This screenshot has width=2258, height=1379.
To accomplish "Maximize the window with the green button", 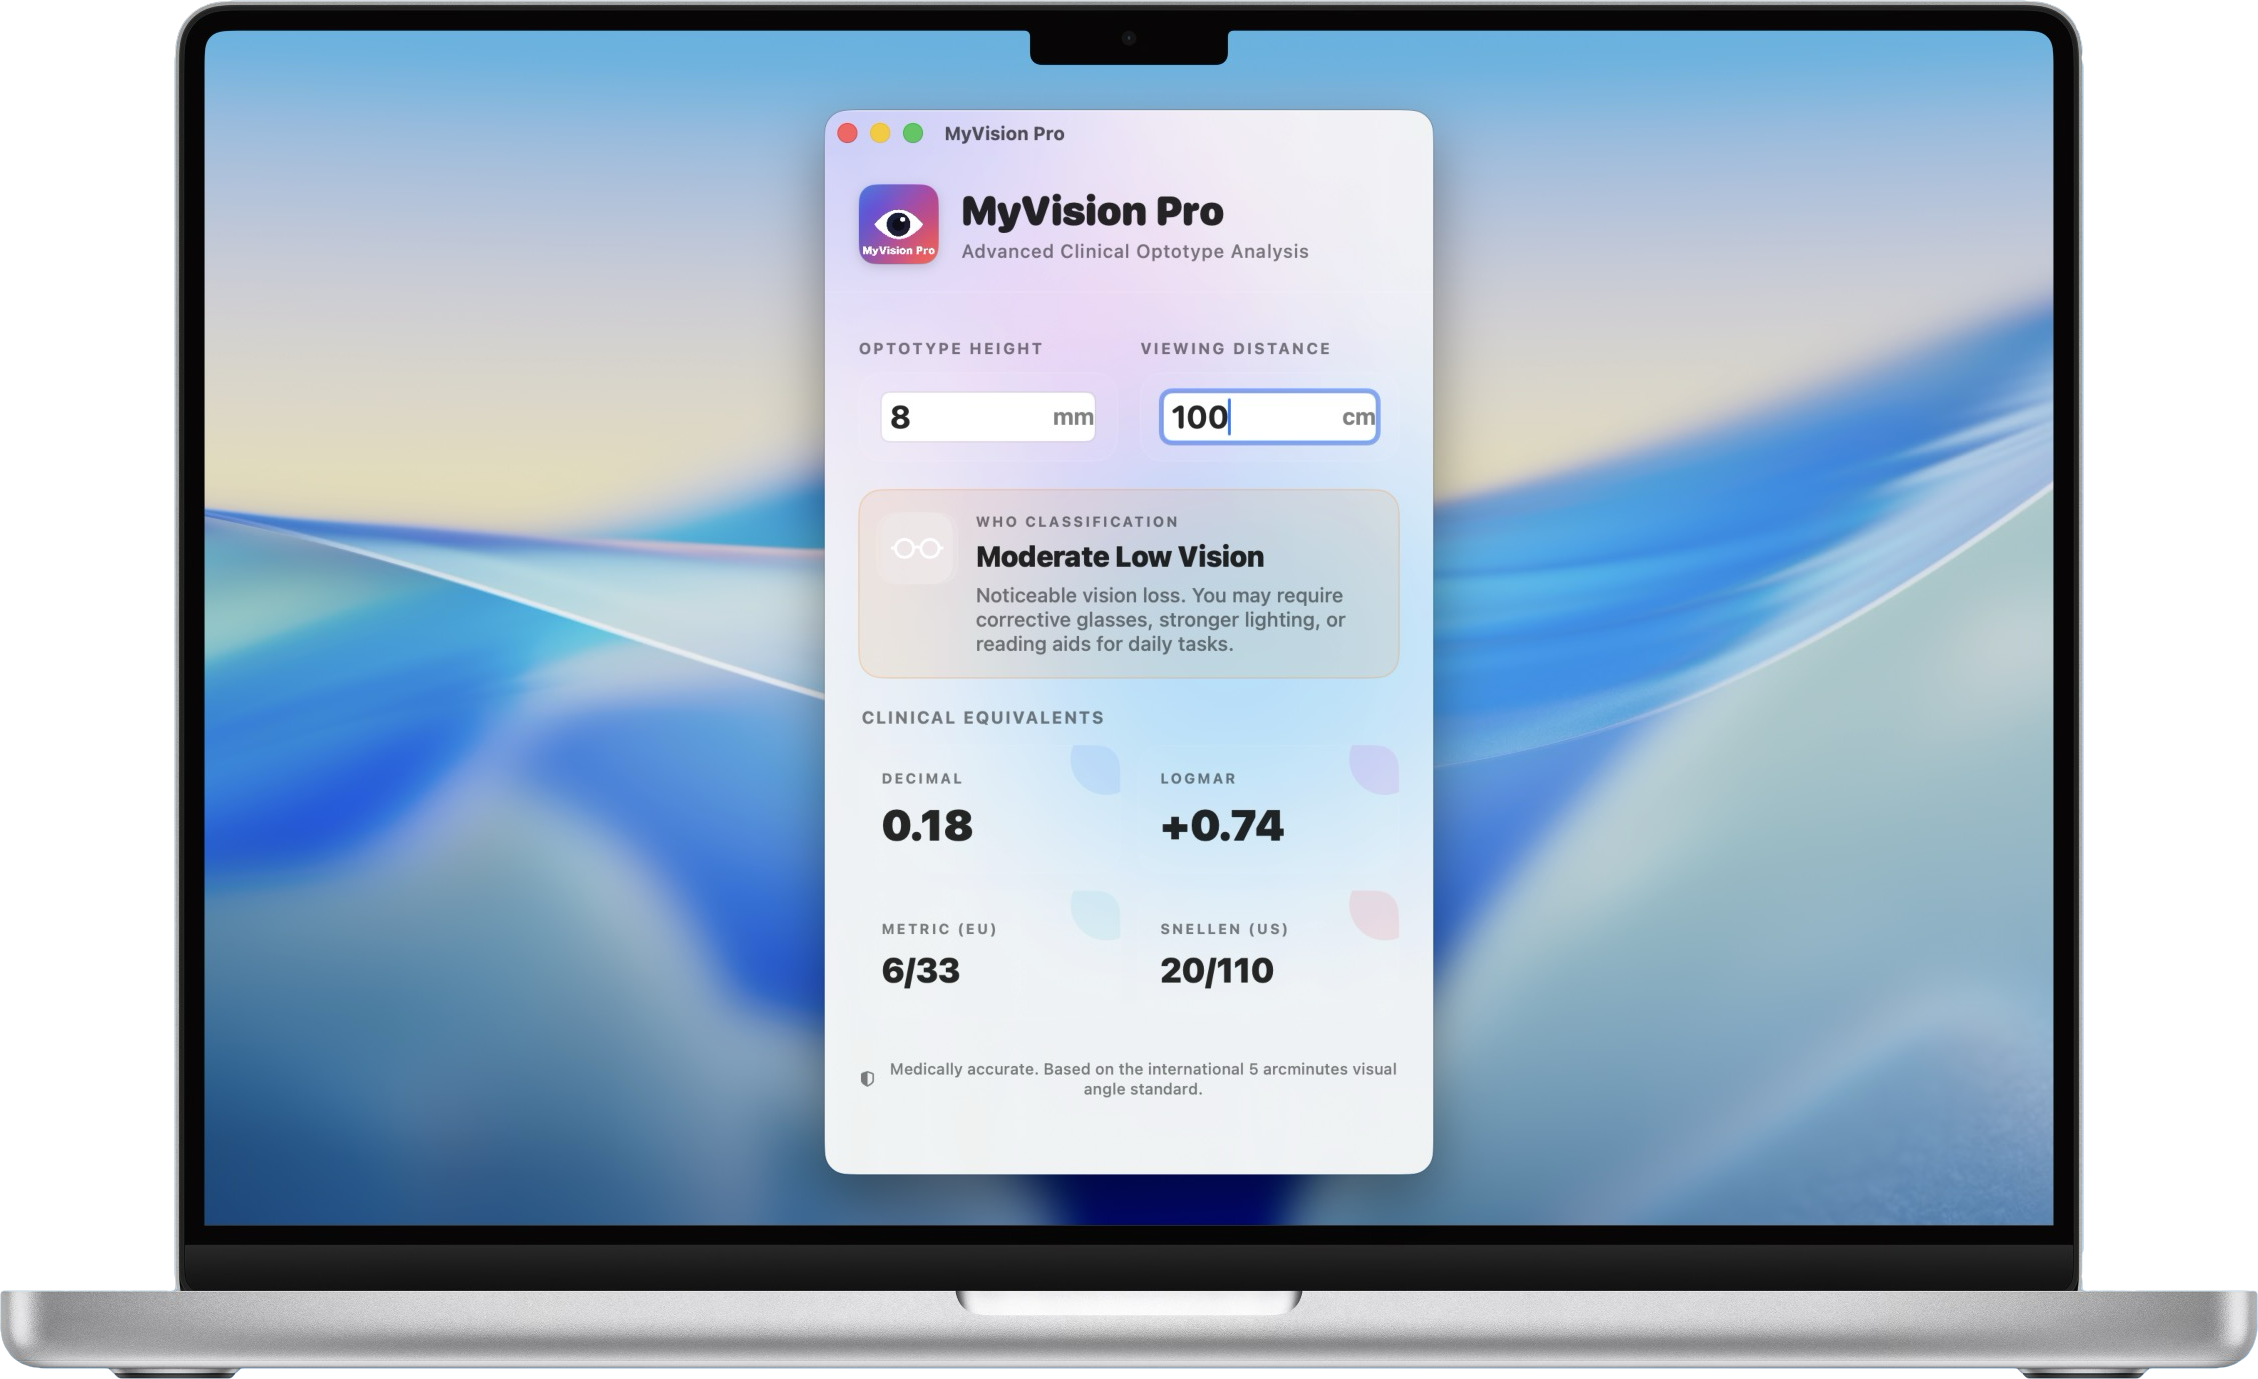I will [913, 133].
